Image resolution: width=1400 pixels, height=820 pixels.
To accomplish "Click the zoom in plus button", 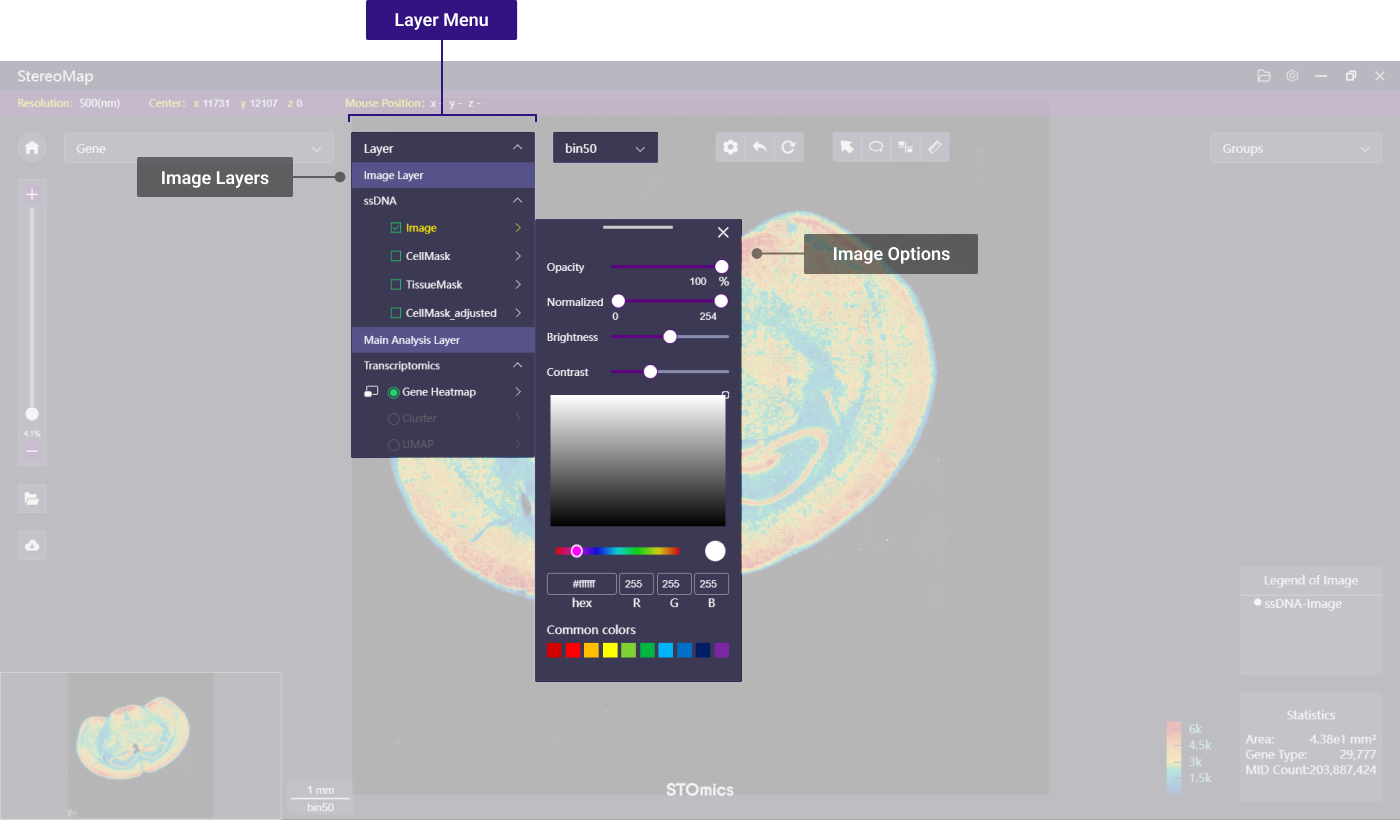I will click(32, 195).
